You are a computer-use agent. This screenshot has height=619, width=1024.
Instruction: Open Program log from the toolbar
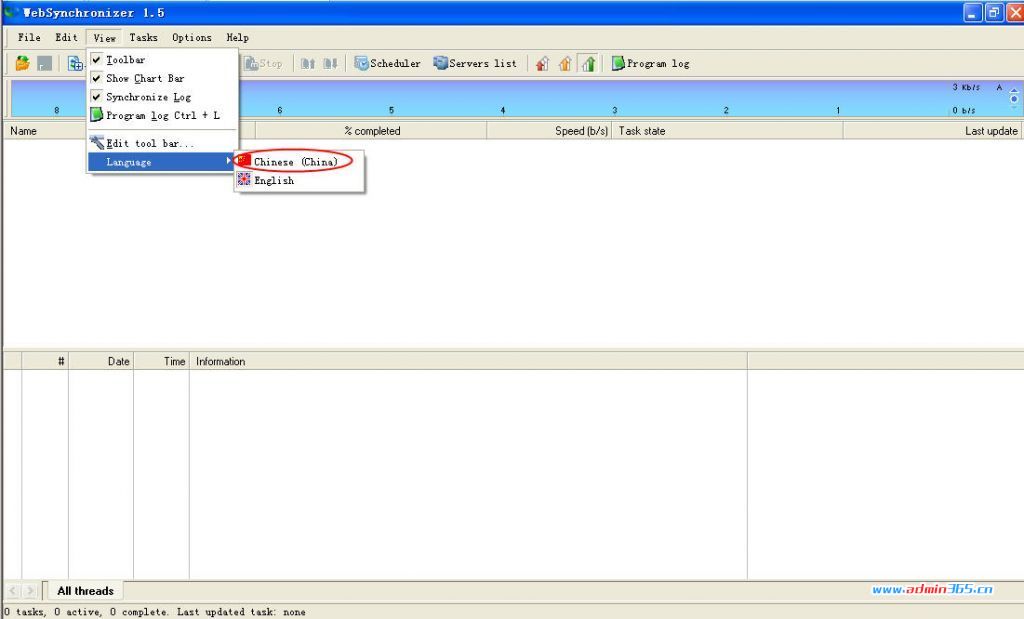(650, 63)
